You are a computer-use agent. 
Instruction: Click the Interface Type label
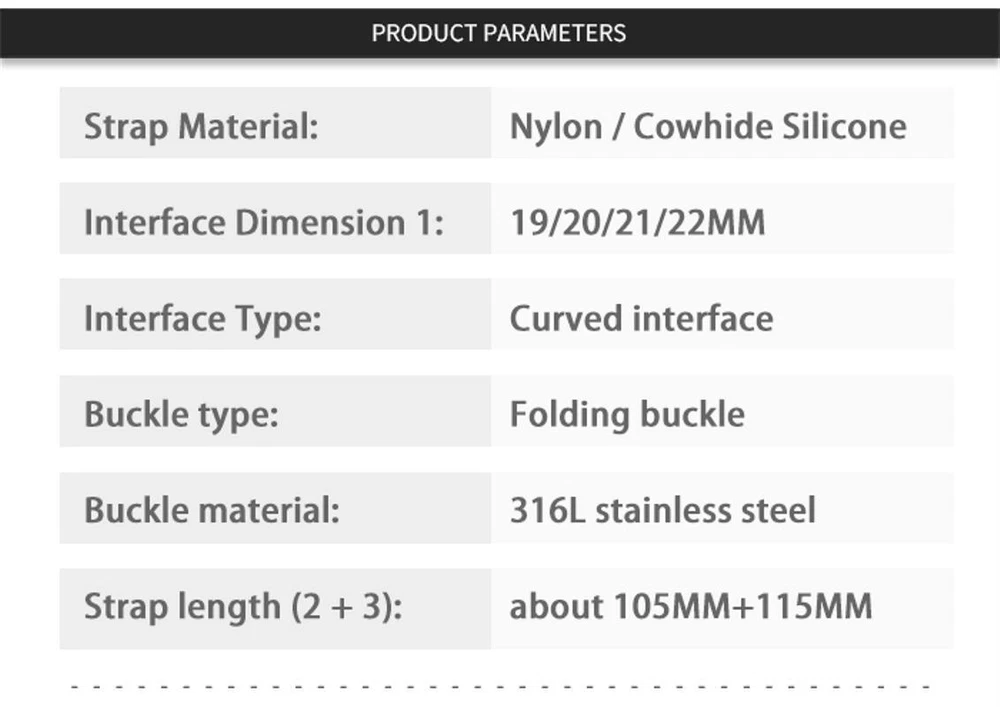[x=202, y=319]
